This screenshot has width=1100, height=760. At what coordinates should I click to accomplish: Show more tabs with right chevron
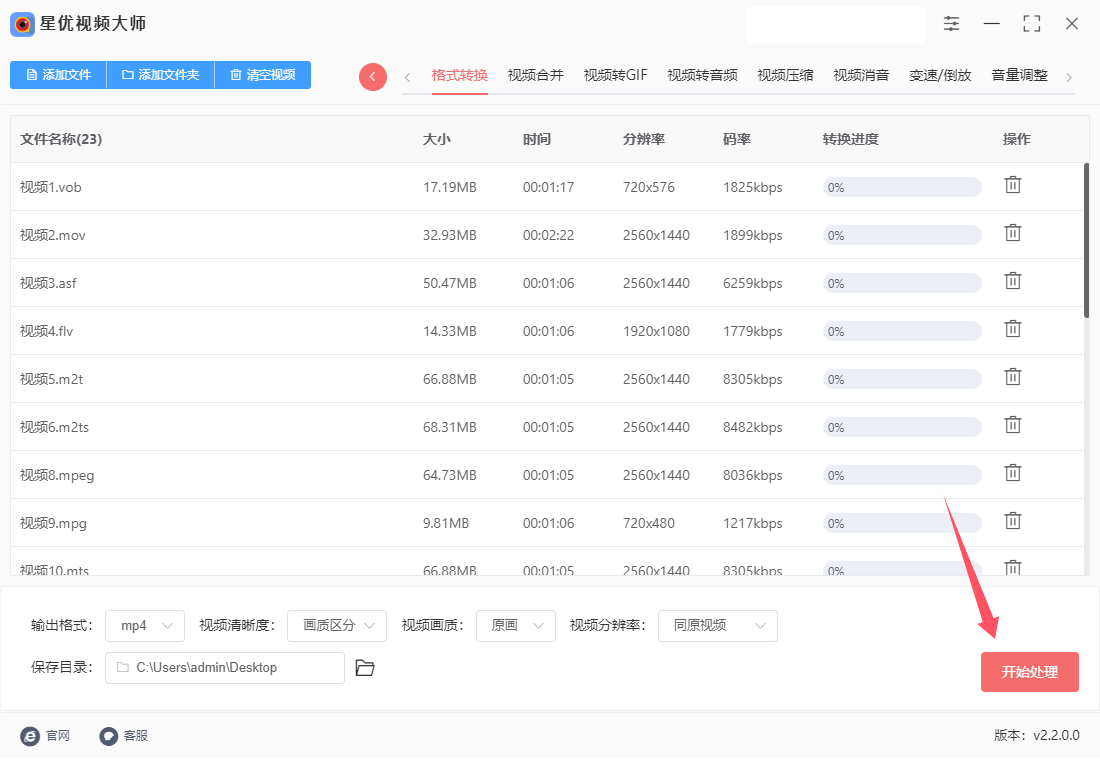(x=1068, y=77)
